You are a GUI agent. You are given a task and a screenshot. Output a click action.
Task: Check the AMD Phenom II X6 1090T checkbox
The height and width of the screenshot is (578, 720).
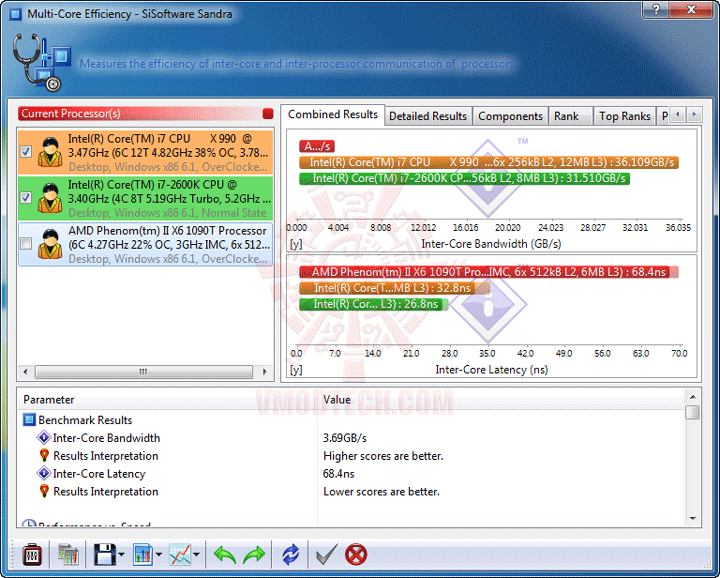coord(26,243)
